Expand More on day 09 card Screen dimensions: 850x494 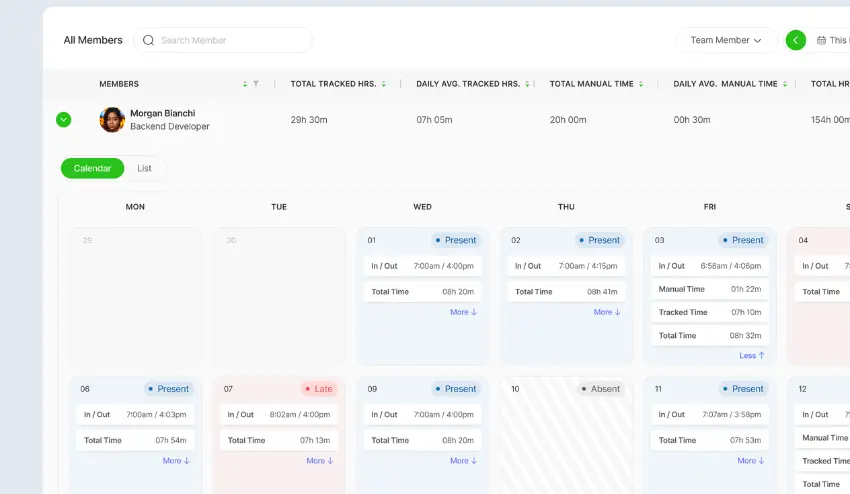click(463, 460)
